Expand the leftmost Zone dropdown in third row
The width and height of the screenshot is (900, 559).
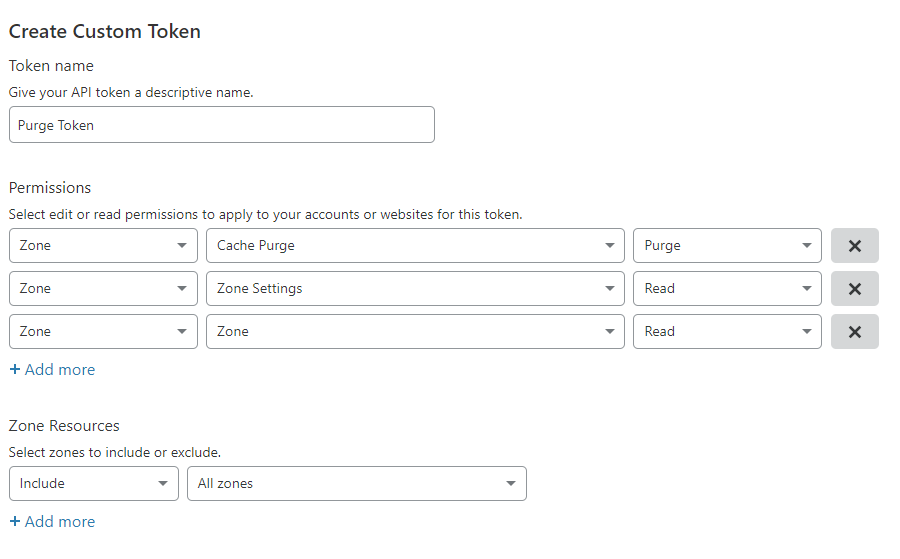103,331
